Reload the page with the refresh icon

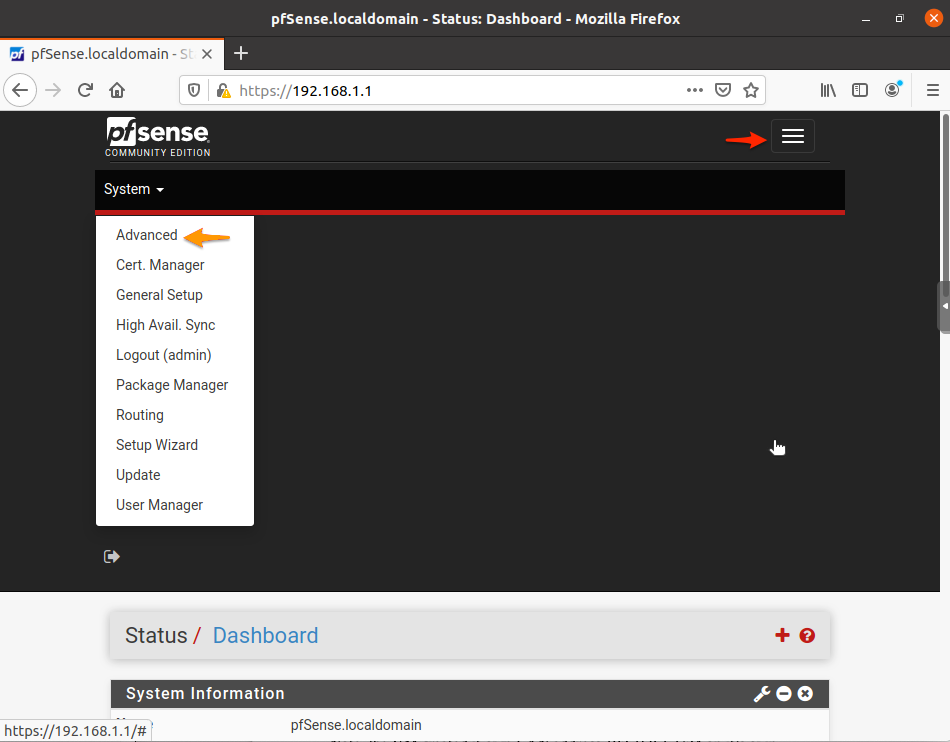tap(84, 89)
